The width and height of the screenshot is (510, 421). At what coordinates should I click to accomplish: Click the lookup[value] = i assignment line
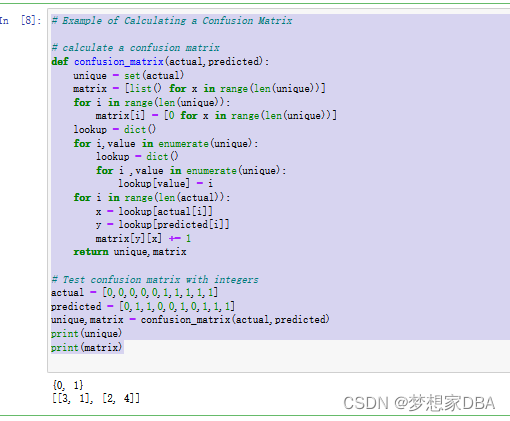coord(165,183)
